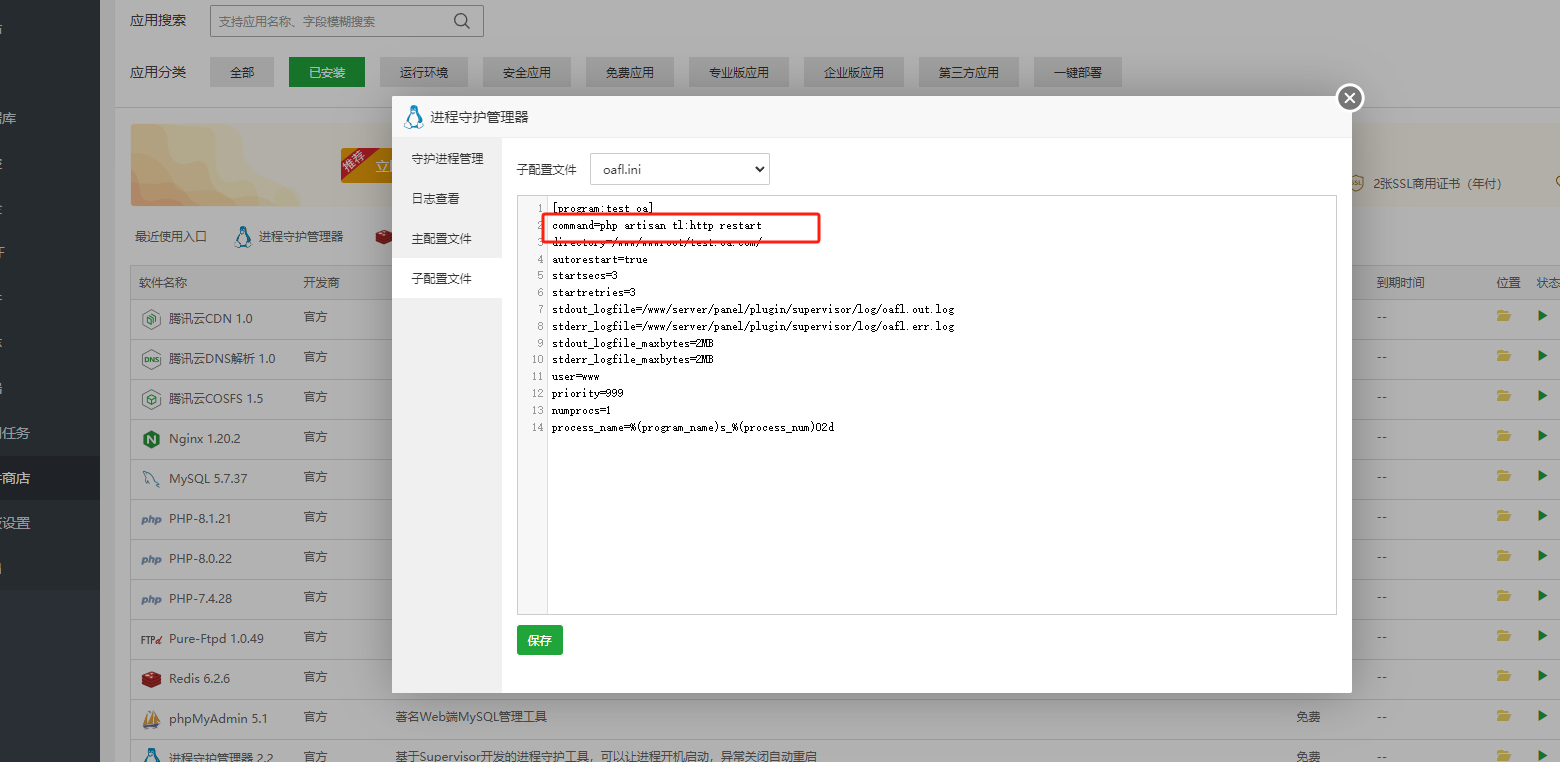Image resolution: width=1560 pixels, height=762 pixels.
Task: Click the MySQL 5.7.37 dolphin icon
Action: click(x=151, y=479)
